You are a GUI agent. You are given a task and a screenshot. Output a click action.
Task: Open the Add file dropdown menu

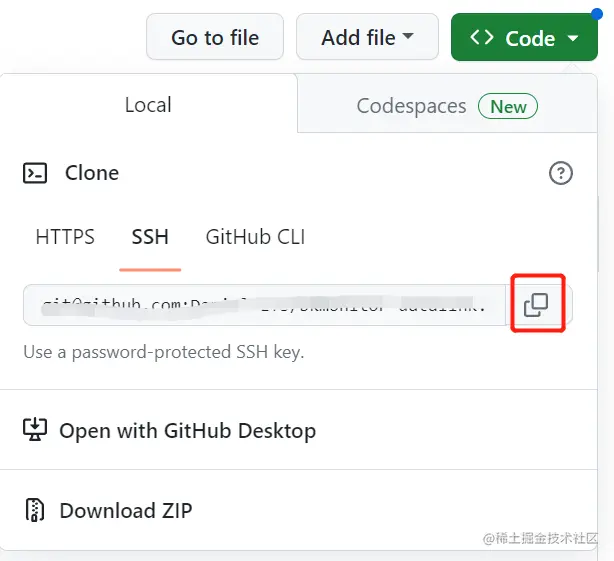tap(367, 38)
